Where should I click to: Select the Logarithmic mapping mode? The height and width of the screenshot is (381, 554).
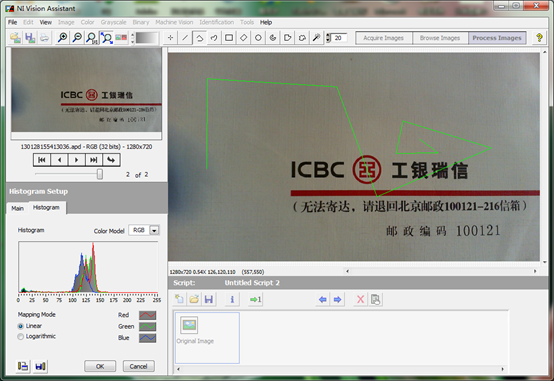[x=37, y=336]
